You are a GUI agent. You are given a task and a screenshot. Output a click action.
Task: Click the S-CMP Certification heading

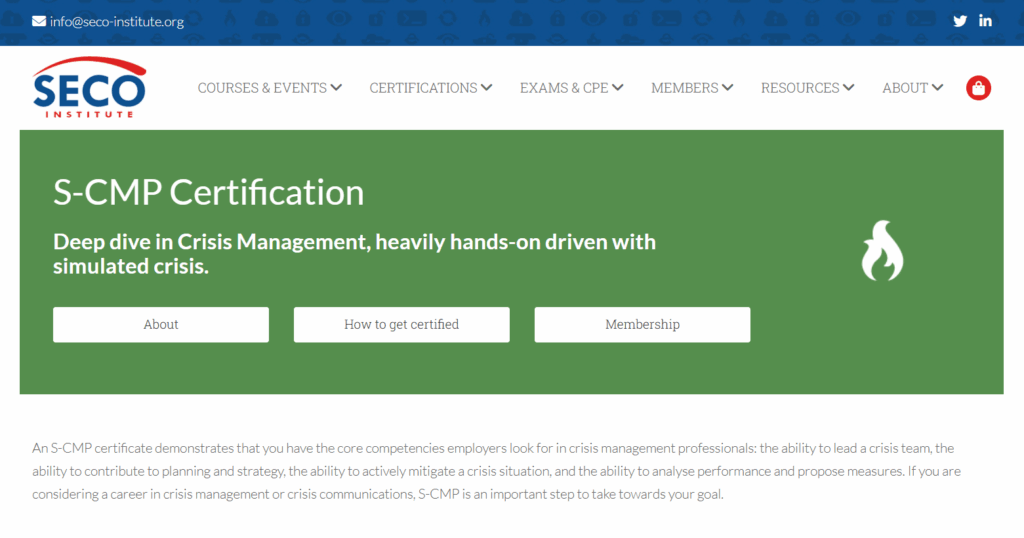pos(208,193)
